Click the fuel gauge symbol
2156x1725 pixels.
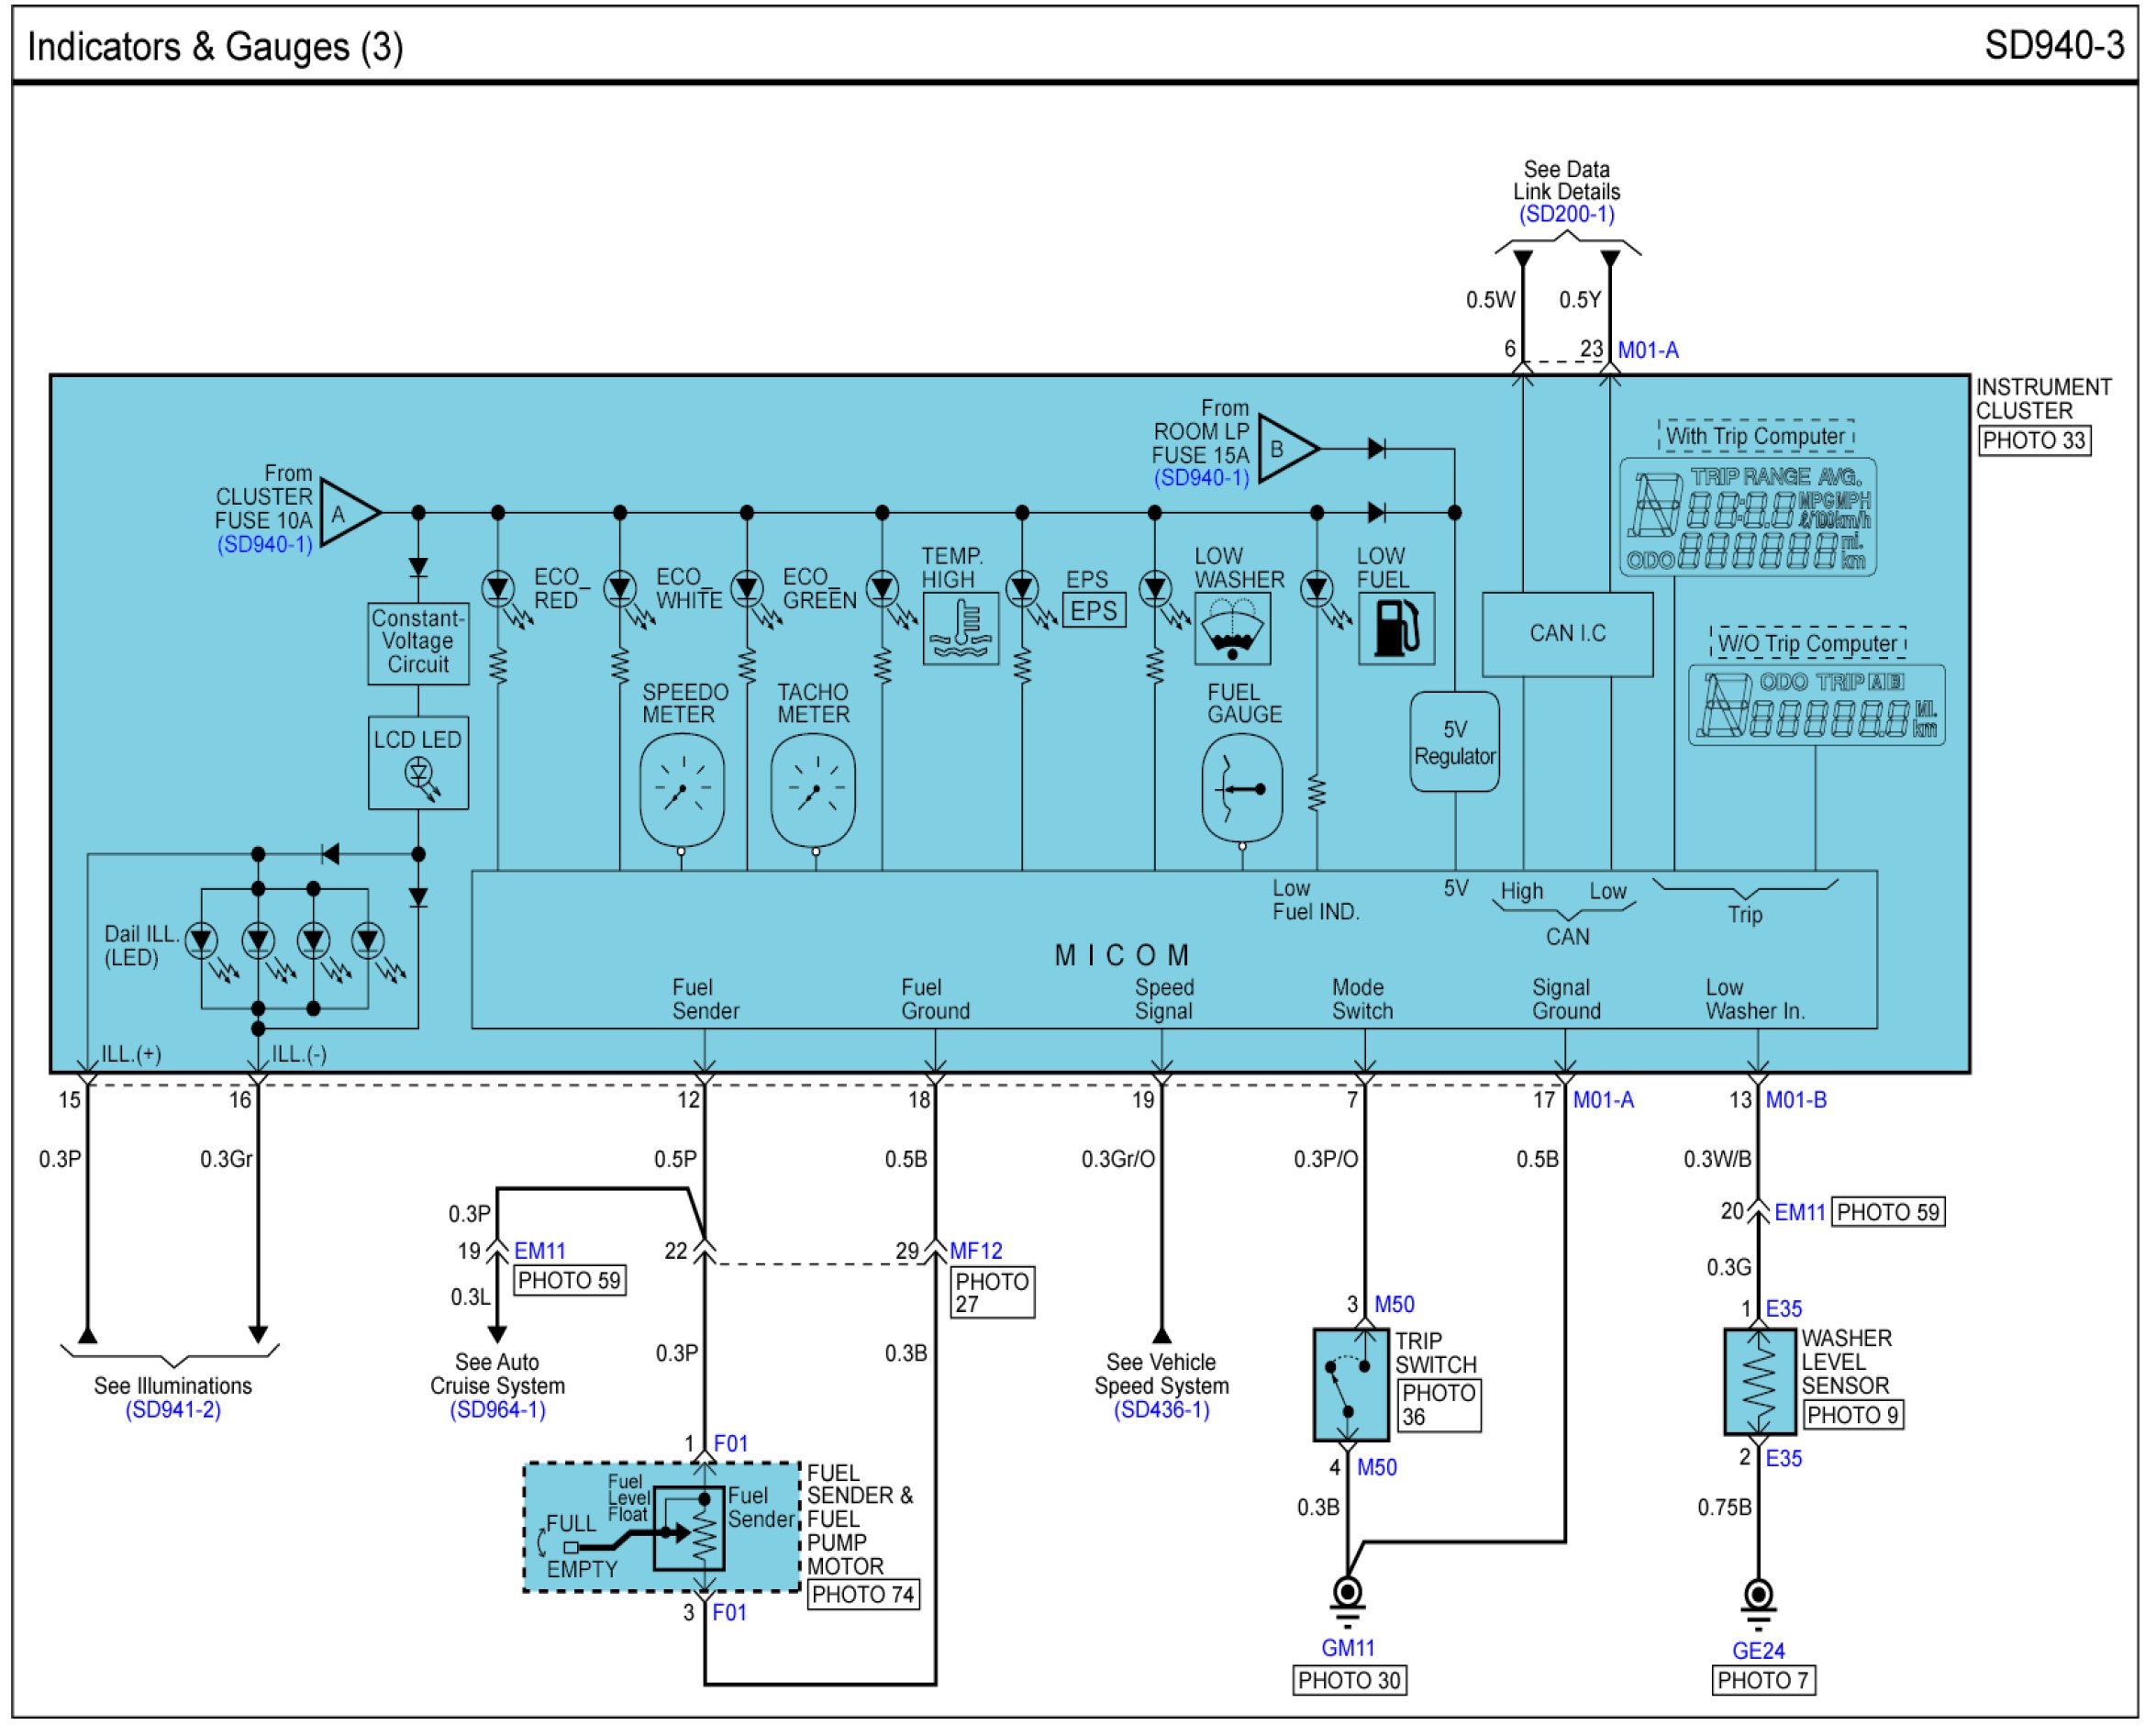click(1242, 789)
